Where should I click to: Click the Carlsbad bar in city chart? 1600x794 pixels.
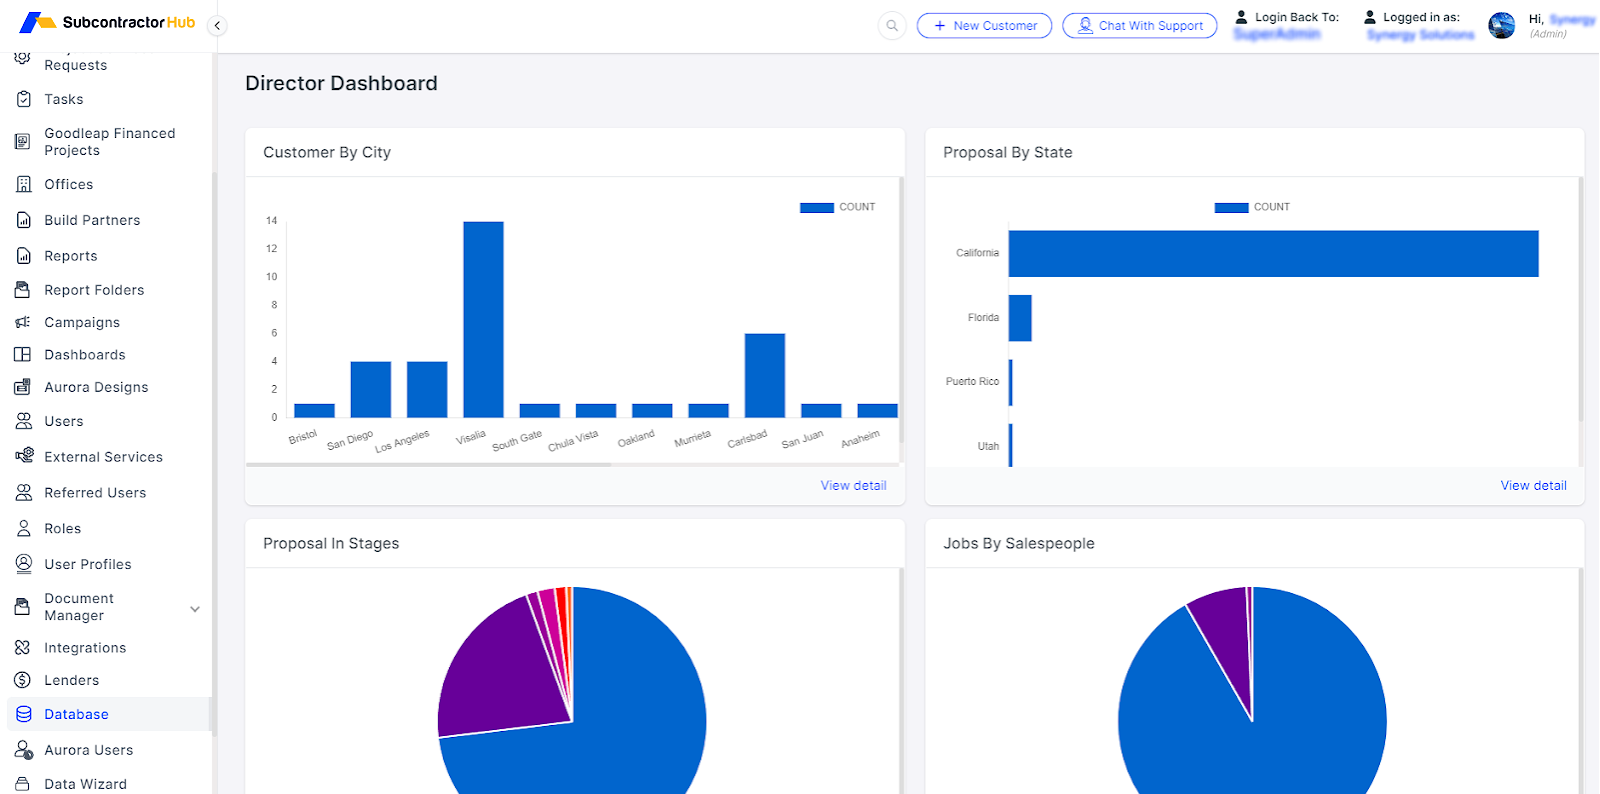click(x=765, y=375)
